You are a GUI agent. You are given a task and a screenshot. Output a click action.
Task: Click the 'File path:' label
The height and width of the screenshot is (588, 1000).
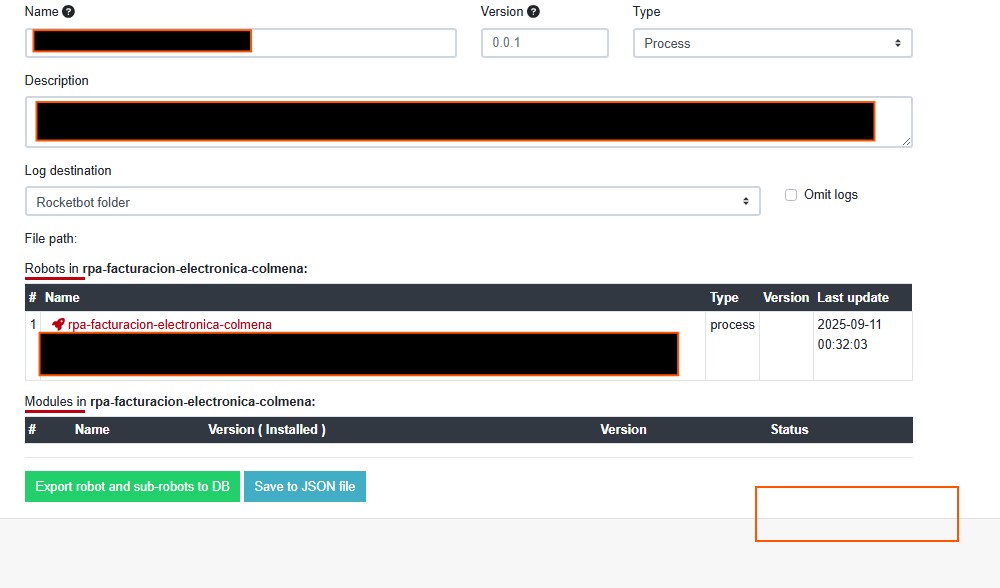coord(51,239)
